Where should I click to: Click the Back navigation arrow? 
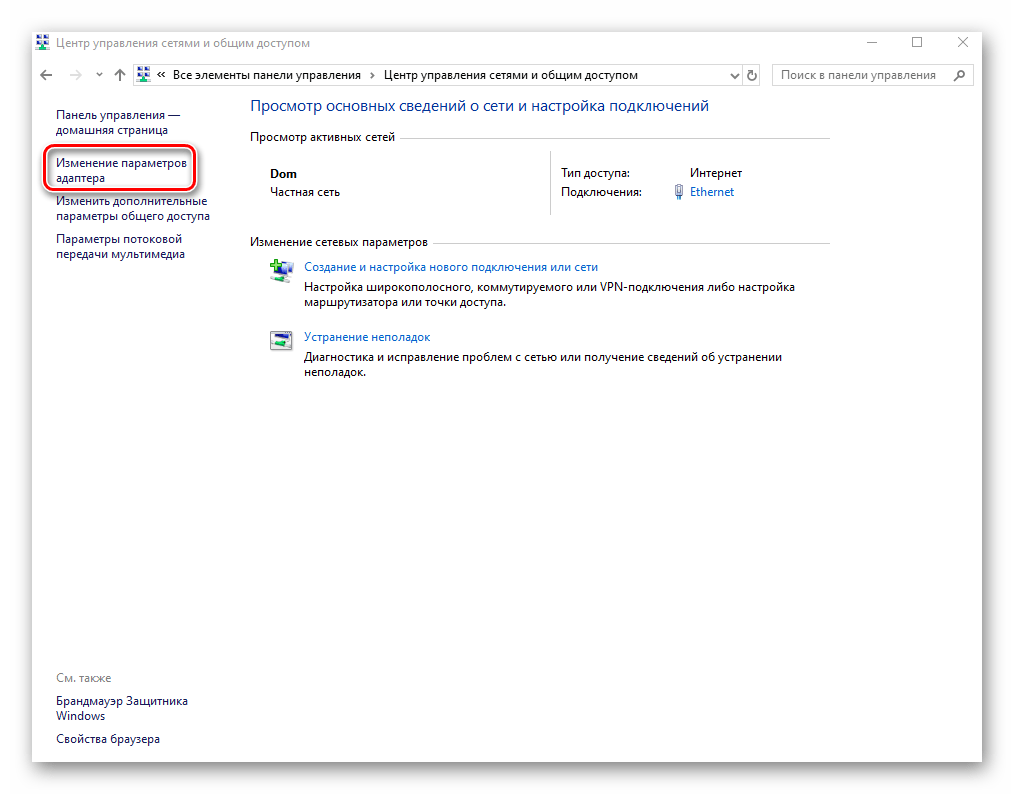pyautogui.click(x=46, y=75)
